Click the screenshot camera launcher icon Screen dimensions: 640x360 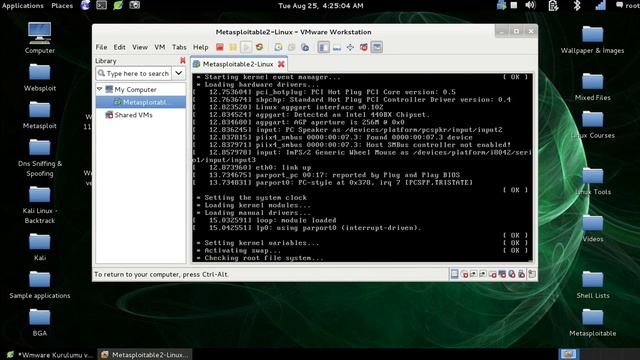pyautogui.click(x=134, y=5)
